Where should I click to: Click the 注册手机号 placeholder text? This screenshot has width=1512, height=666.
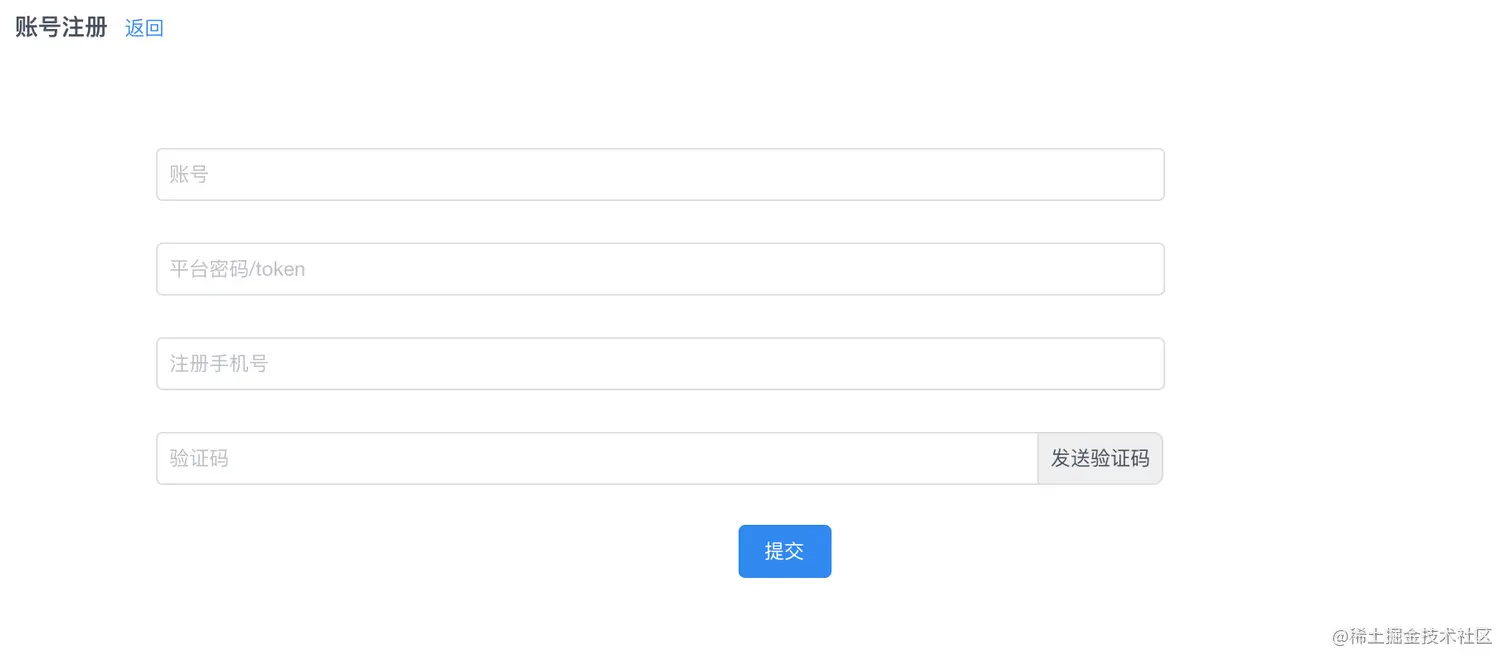[219, 363]
